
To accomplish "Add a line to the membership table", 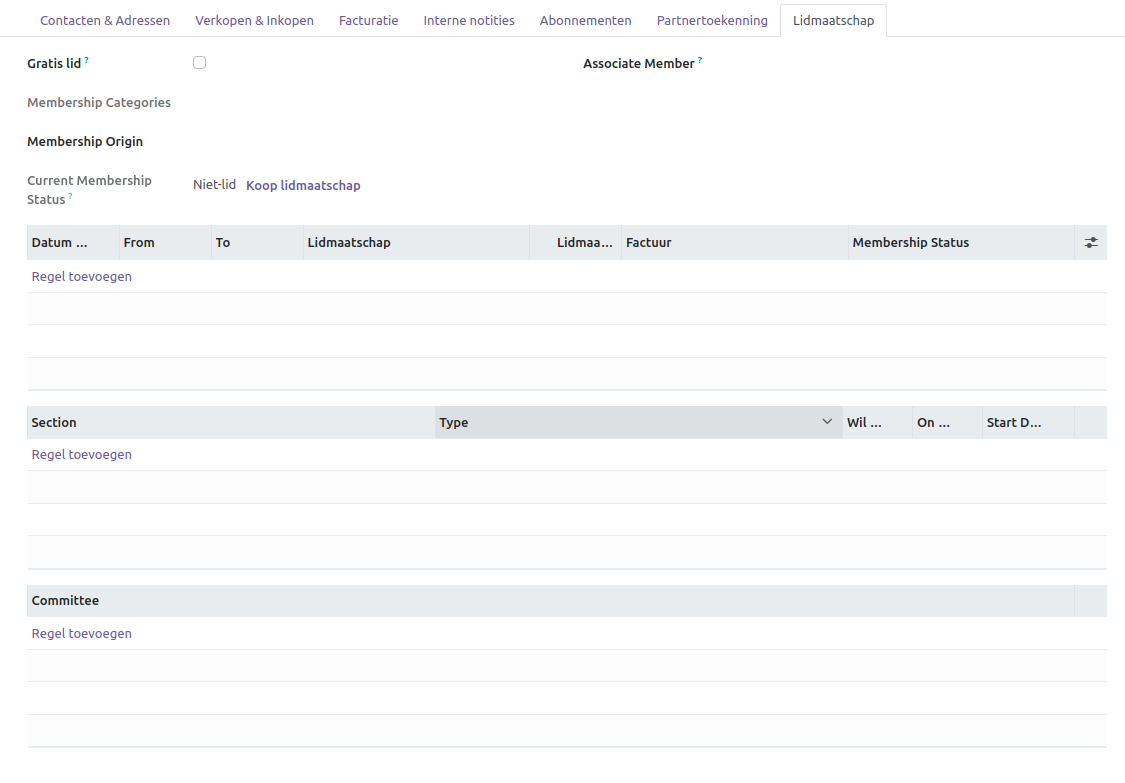I will click(82, 276).
